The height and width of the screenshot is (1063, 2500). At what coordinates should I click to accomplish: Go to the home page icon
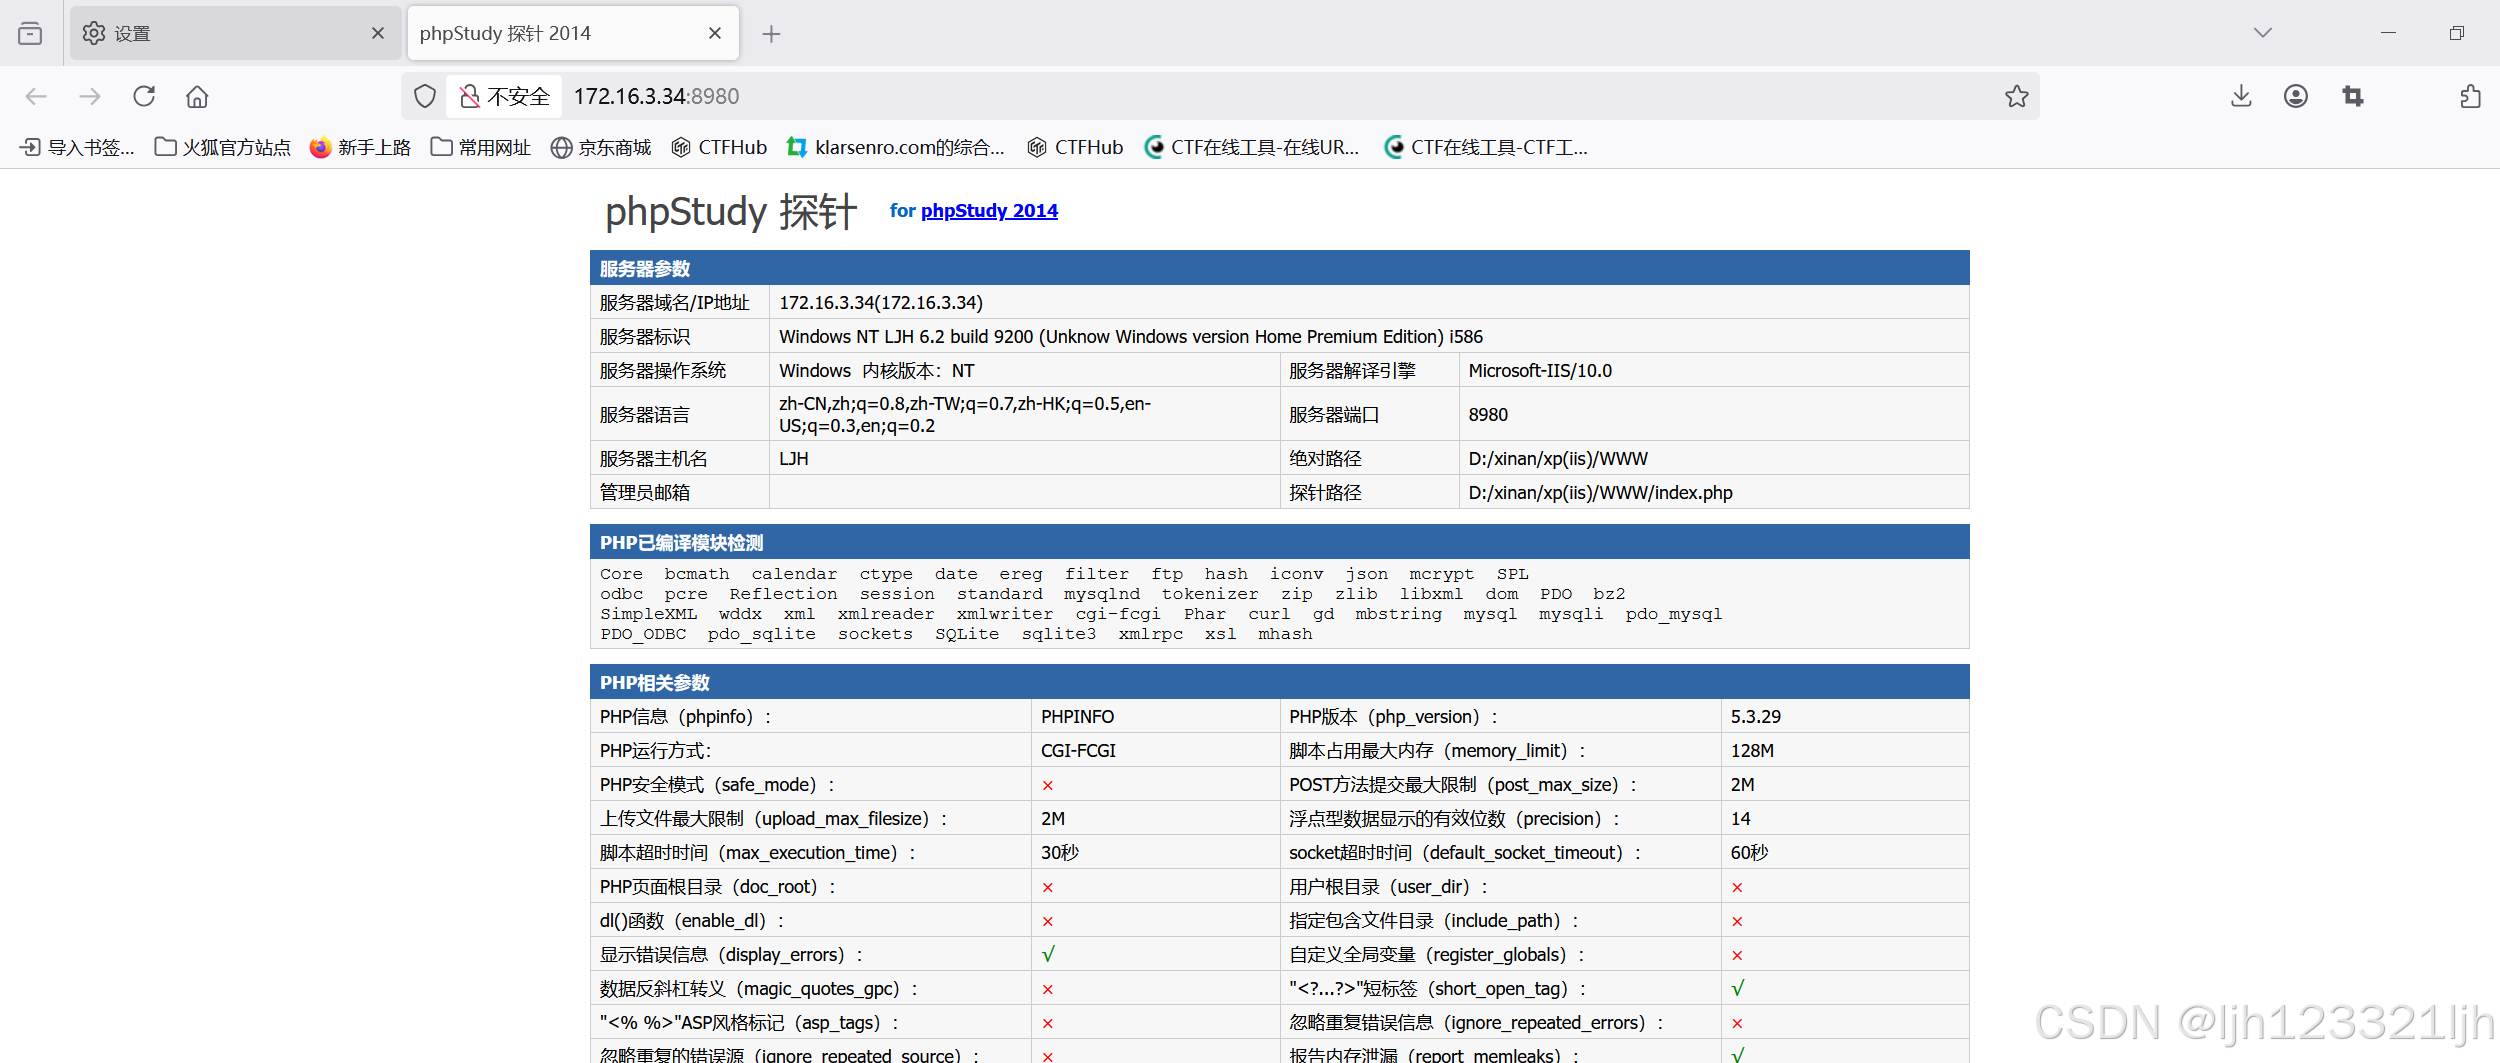click(x=197, y=96)
